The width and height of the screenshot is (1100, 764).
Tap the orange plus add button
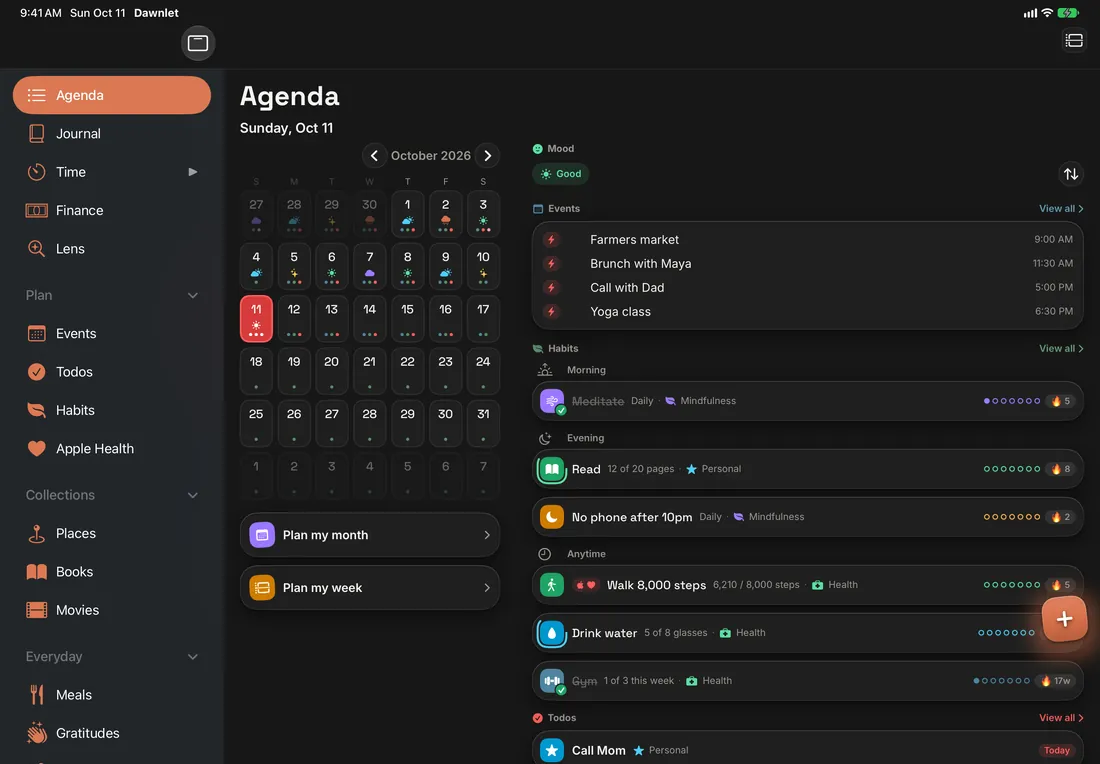point(1064,619)
